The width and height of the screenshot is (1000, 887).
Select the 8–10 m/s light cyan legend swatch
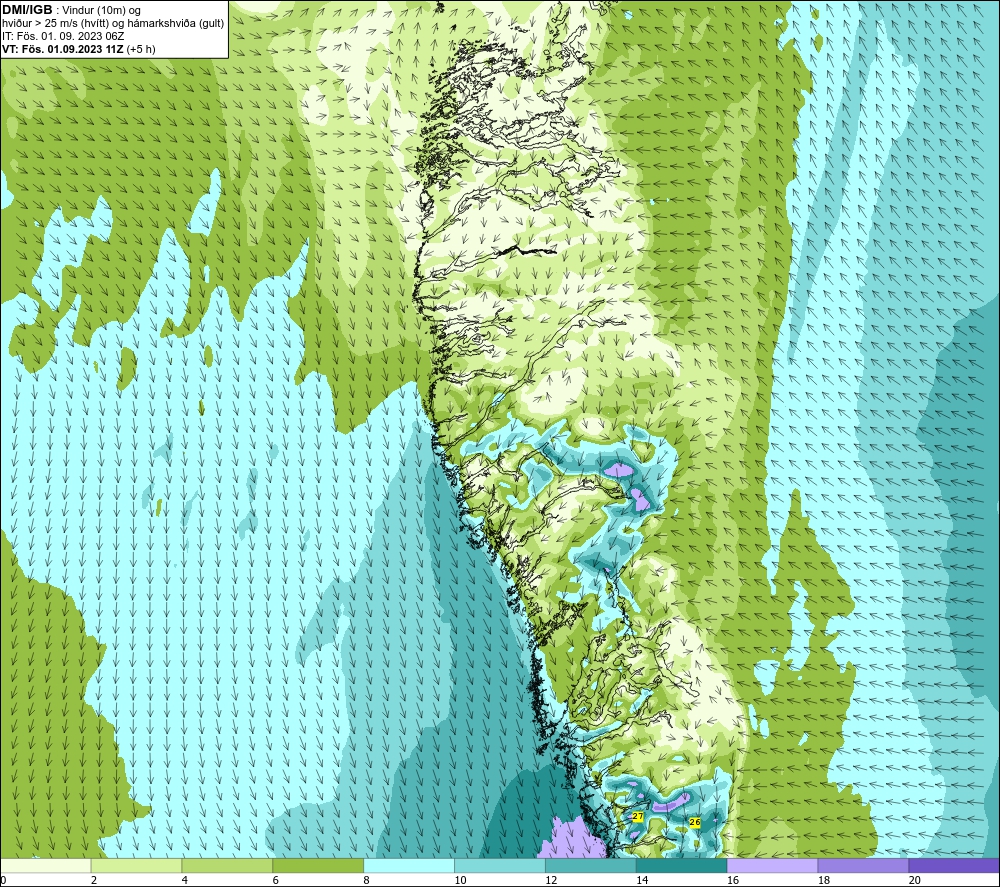click(409, 865)
